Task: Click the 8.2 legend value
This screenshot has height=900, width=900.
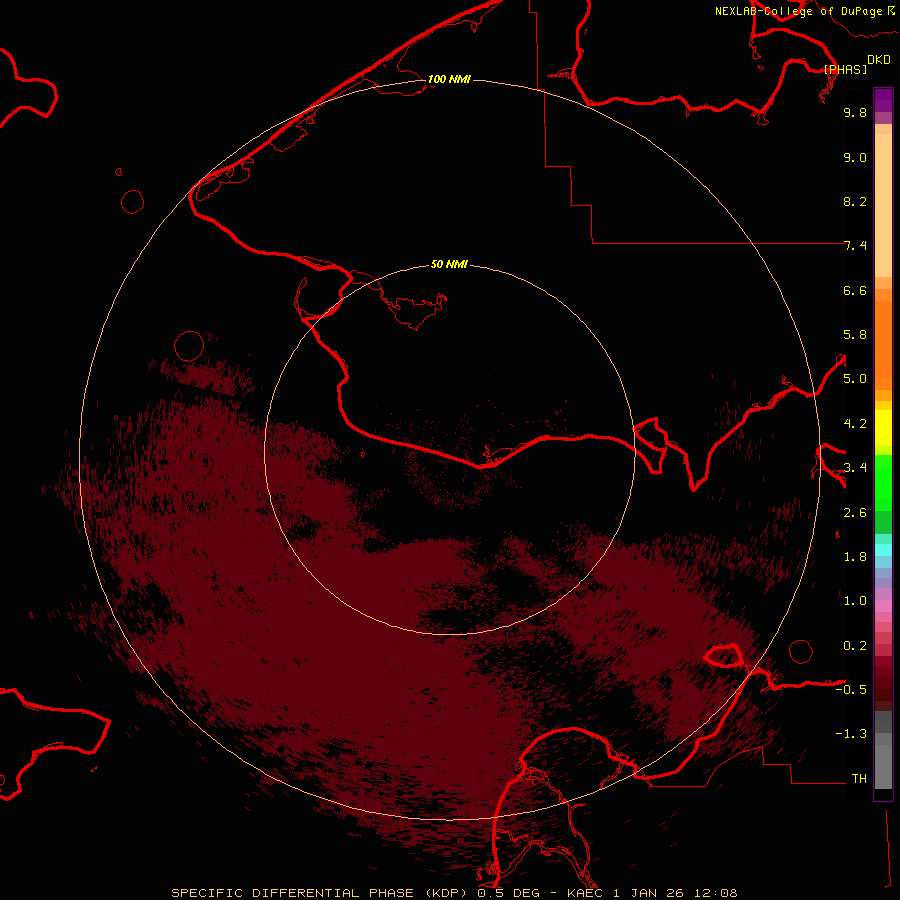Action: point(855,201)
